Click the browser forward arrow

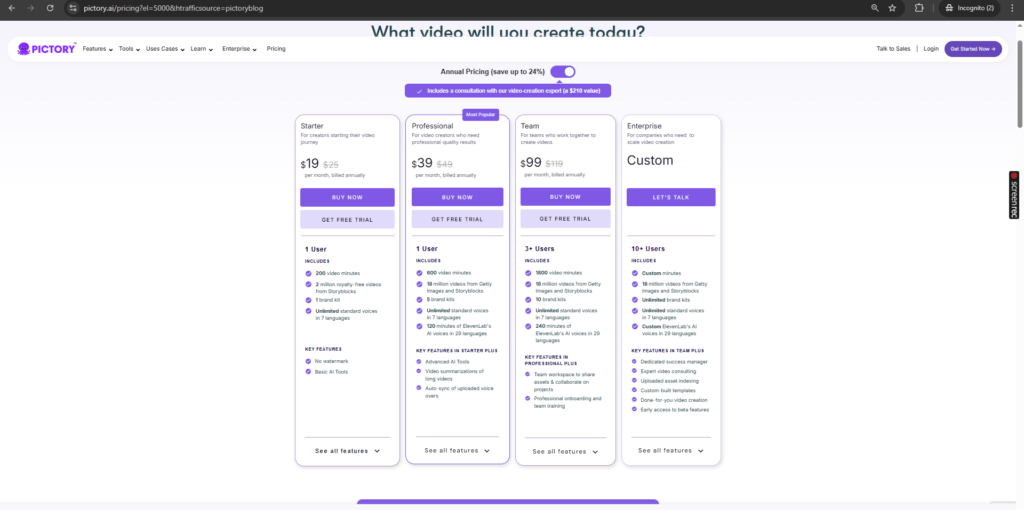pos(31,8)
